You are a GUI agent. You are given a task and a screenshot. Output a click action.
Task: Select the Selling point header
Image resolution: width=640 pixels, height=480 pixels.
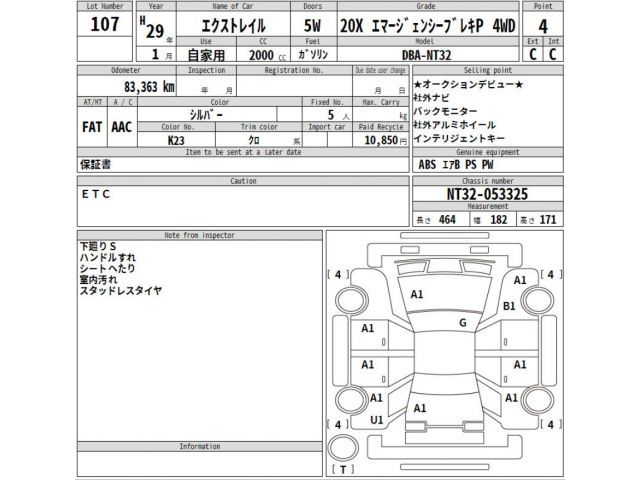coord(488,70)
